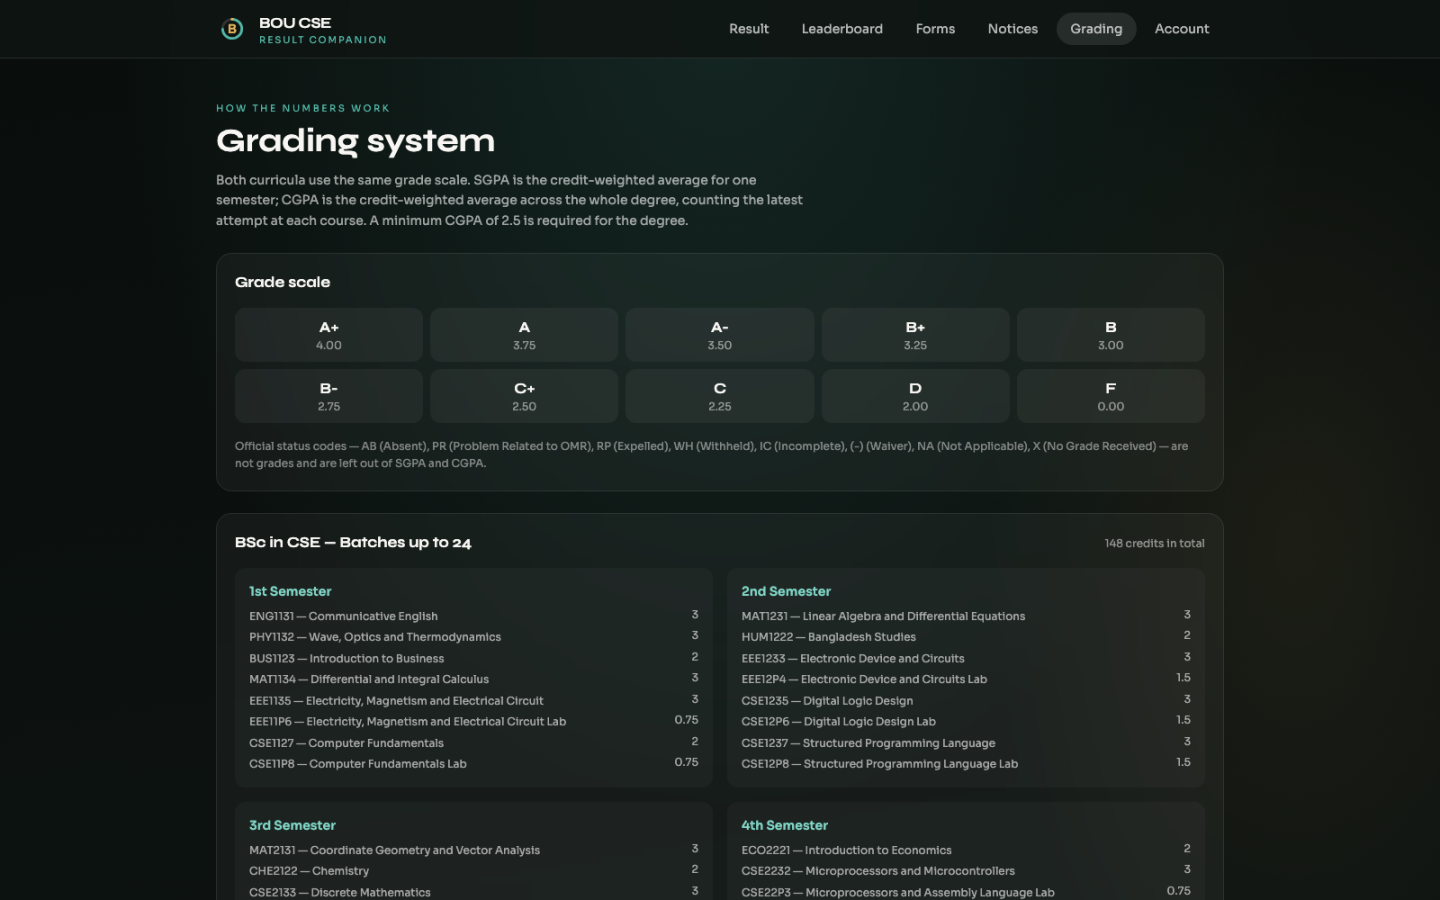1440x900 pixels.
Task: Click the Grade scale section title
Action: coord(282,282)
